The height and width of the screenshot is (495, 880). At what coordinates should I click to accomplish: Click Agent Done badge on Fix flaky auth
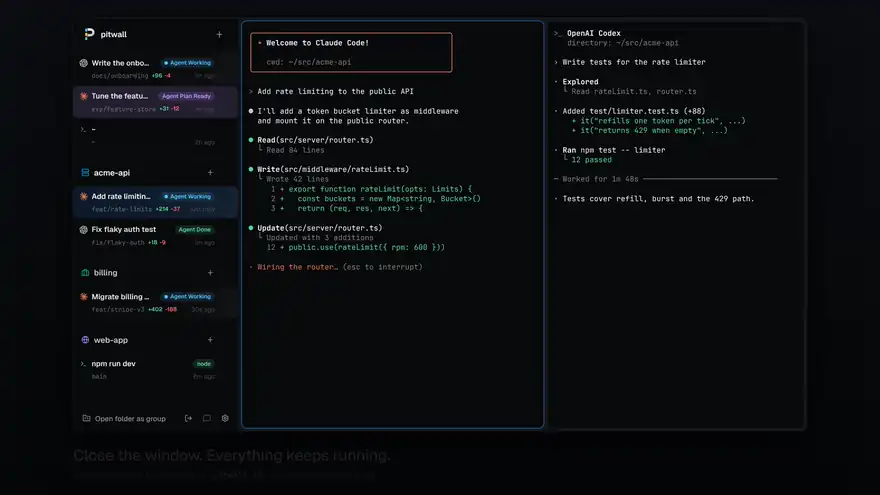tap(194, 230)
